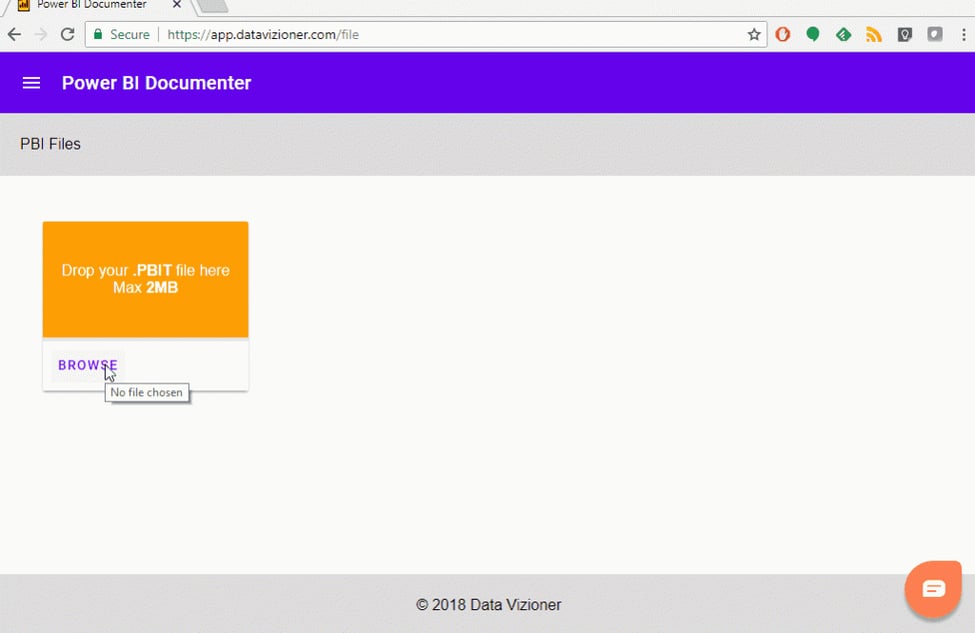The height and width of the screenshot is (633, 975).
Task: Click the PBI Files heading
Action: point(49,144)
